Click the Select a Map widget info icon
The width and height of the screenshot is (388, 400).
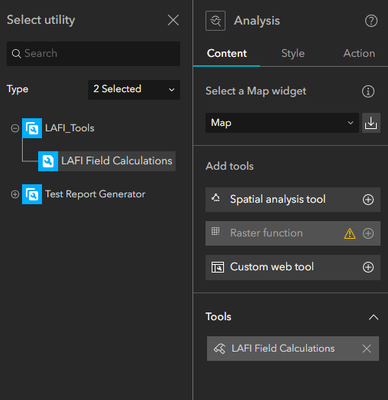(368, 91)
